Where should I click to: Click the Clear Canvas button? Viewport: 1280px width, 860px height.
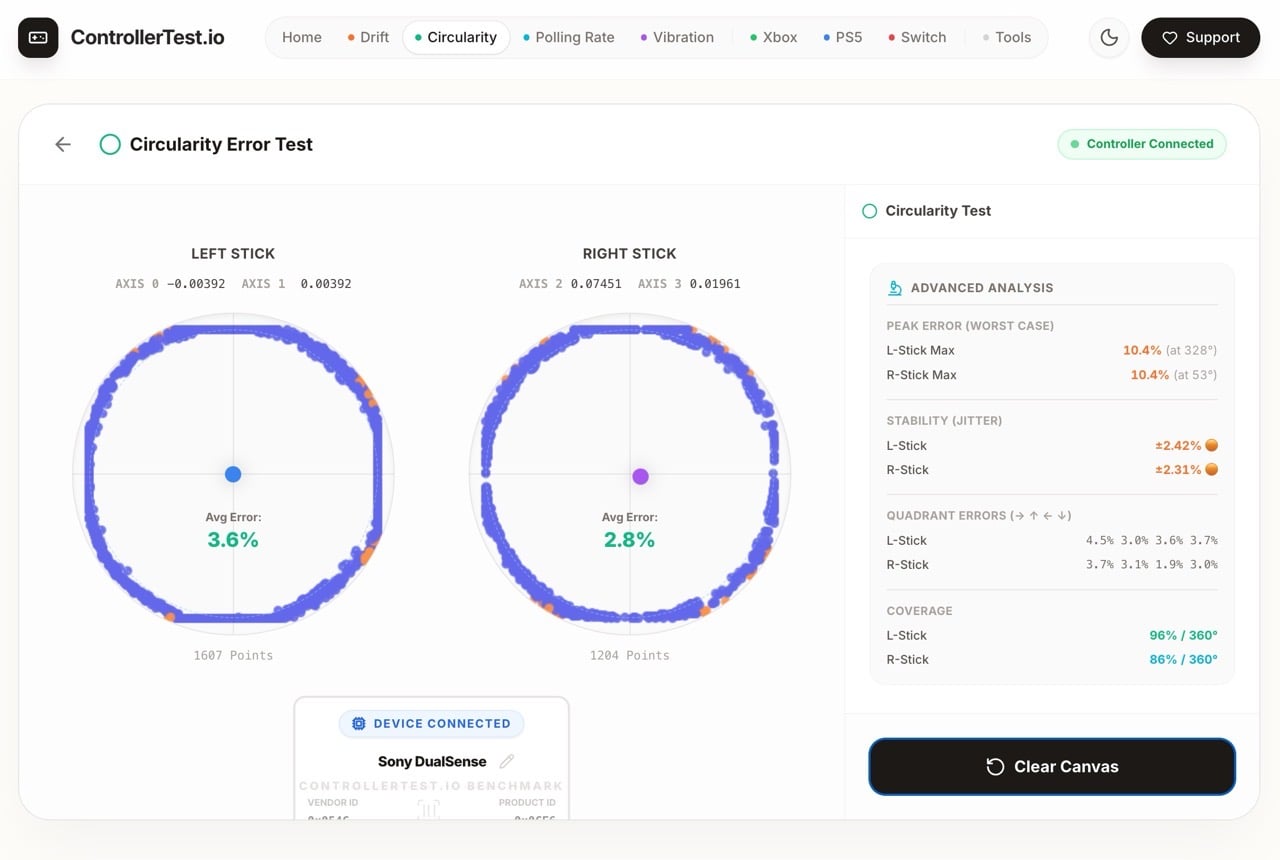(1051, 767)
